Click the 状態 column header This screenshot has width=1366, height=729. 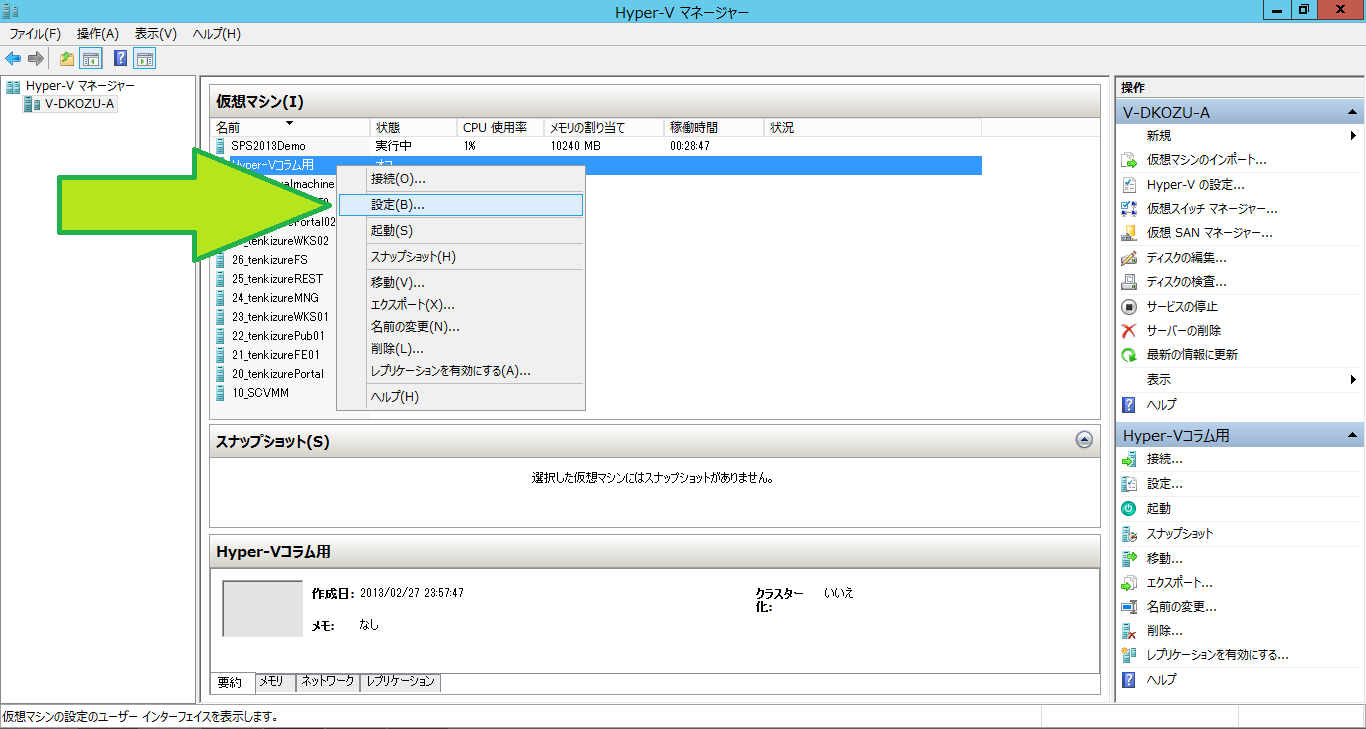[x=414, y=128]
